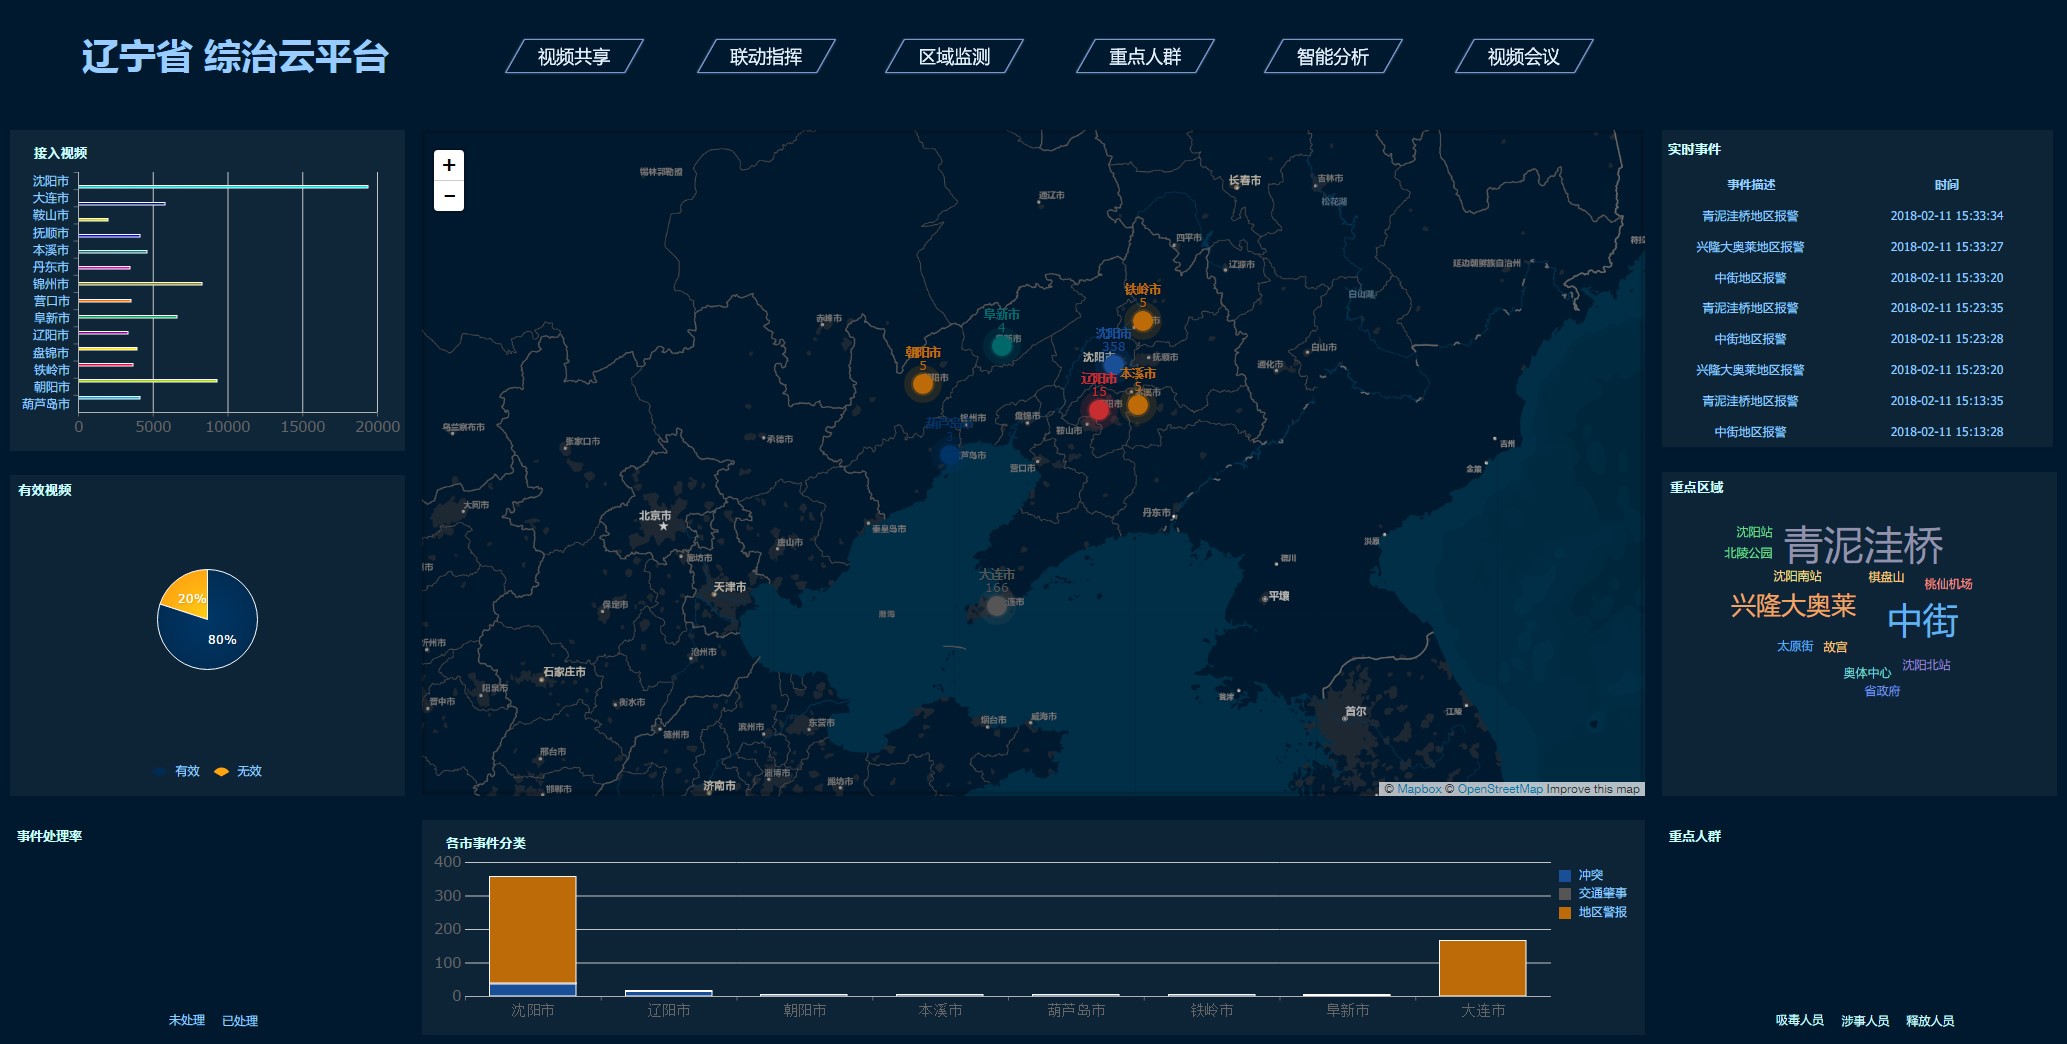Click the orange 地区警报 legend color swatch

pyautogui.click(x=1565, y=912)
